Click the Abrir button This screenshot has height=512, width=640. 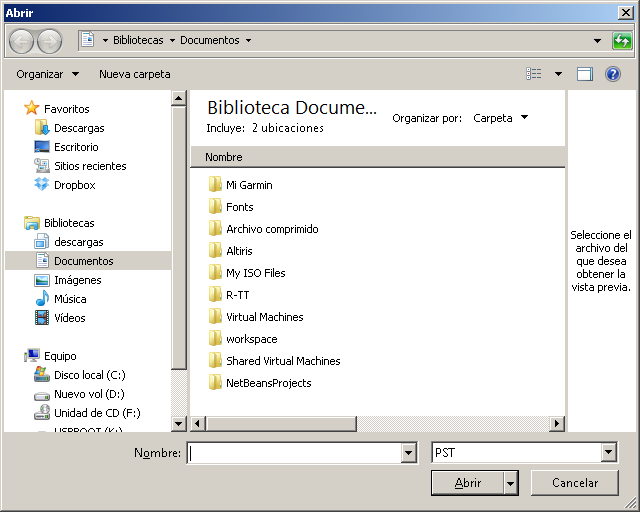point(468,483)
